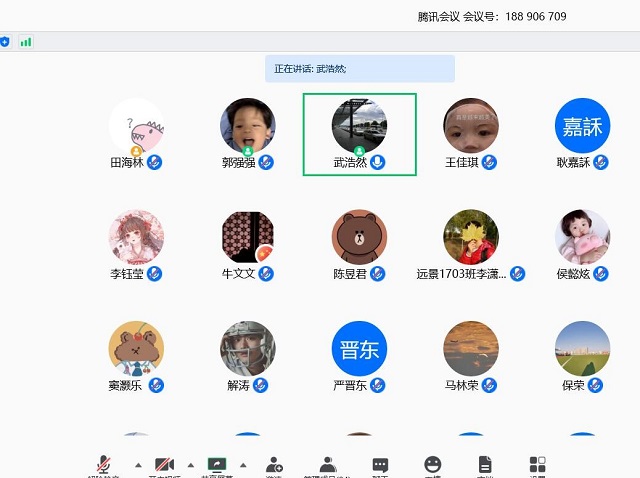Viewport: 640px width, 478px height.
Task: Click the microphone icon next to 严晋东
Action: [378, 385]
